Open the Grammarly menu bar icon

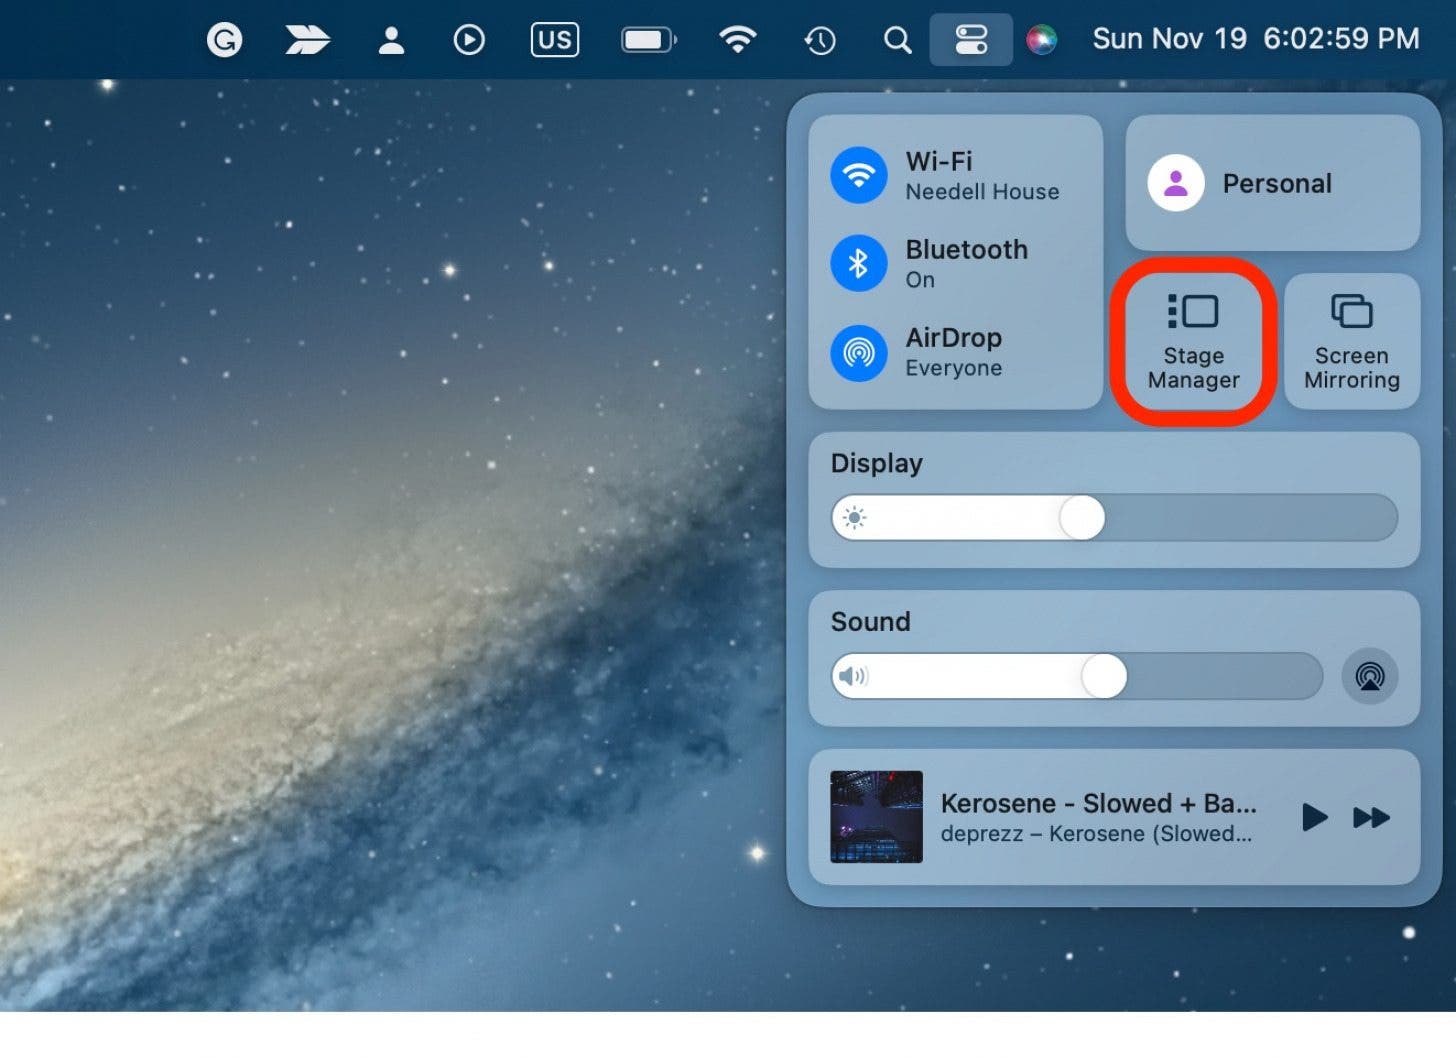[x=224, y=40]
